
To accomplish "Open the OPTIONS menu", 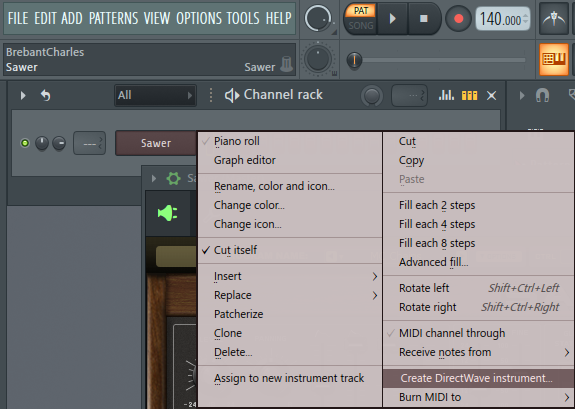I will [198, 18].
